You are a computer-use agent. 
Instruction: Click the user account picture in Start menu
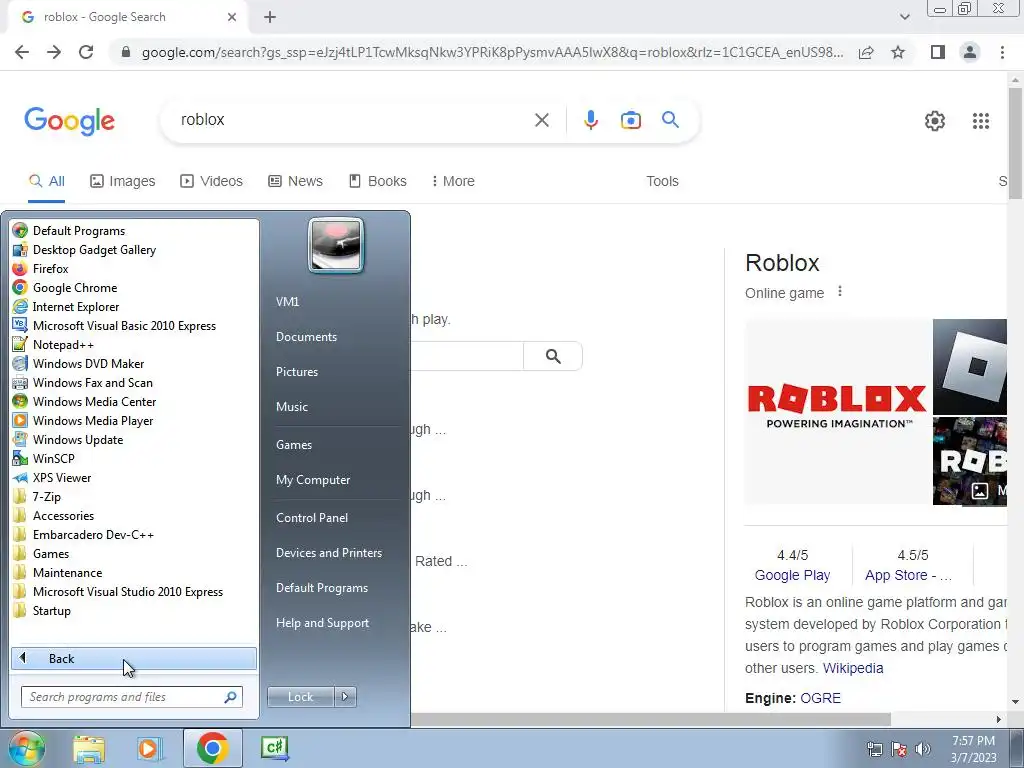pyautogui.click(x=336, y=246)
